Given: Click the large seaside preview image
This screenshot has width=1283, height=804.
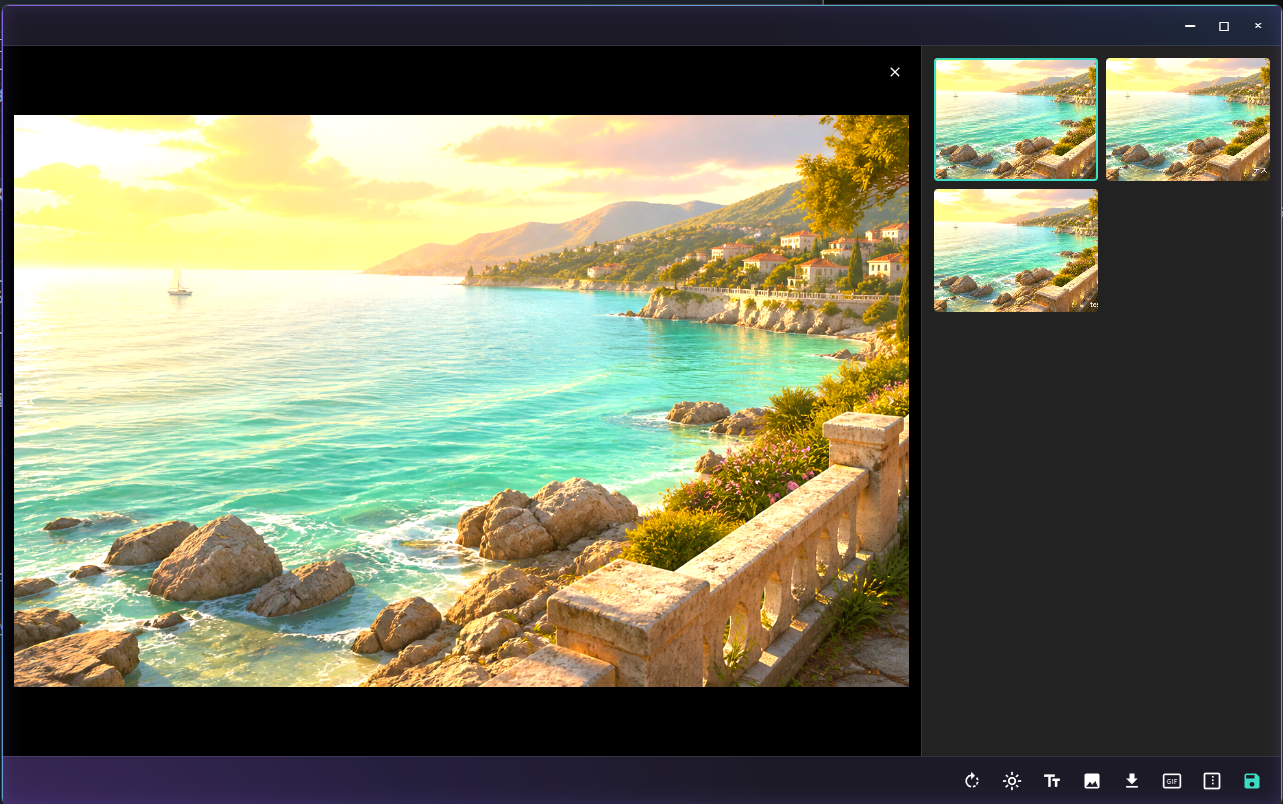Looking at the screenshot, I should click(461, 400).
